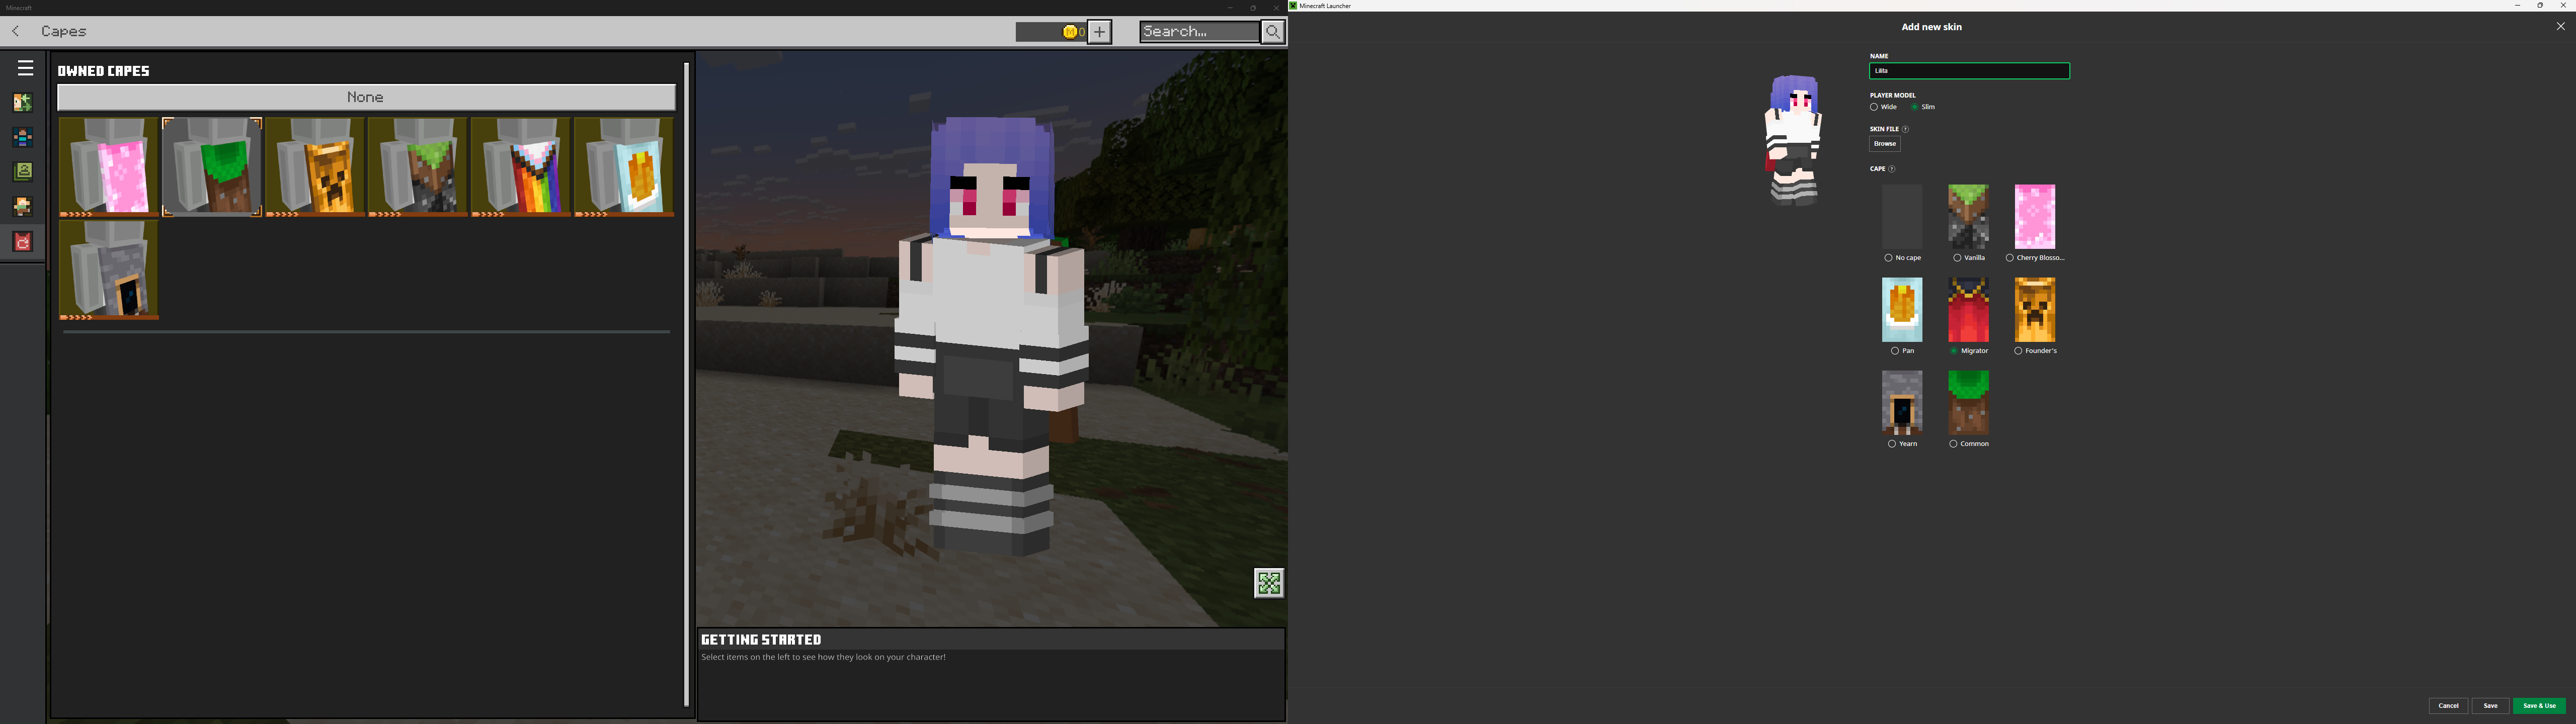Click the back arrow next to Capes
The height and width of the screenshot is (724, 2576).
[16, 32]
